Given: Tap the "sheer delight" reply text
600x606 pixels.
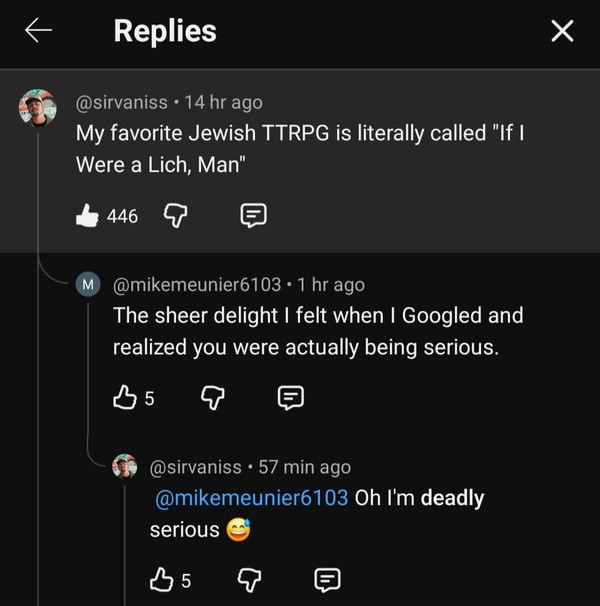Looking at the screenshot, I should tap(318, 331).
